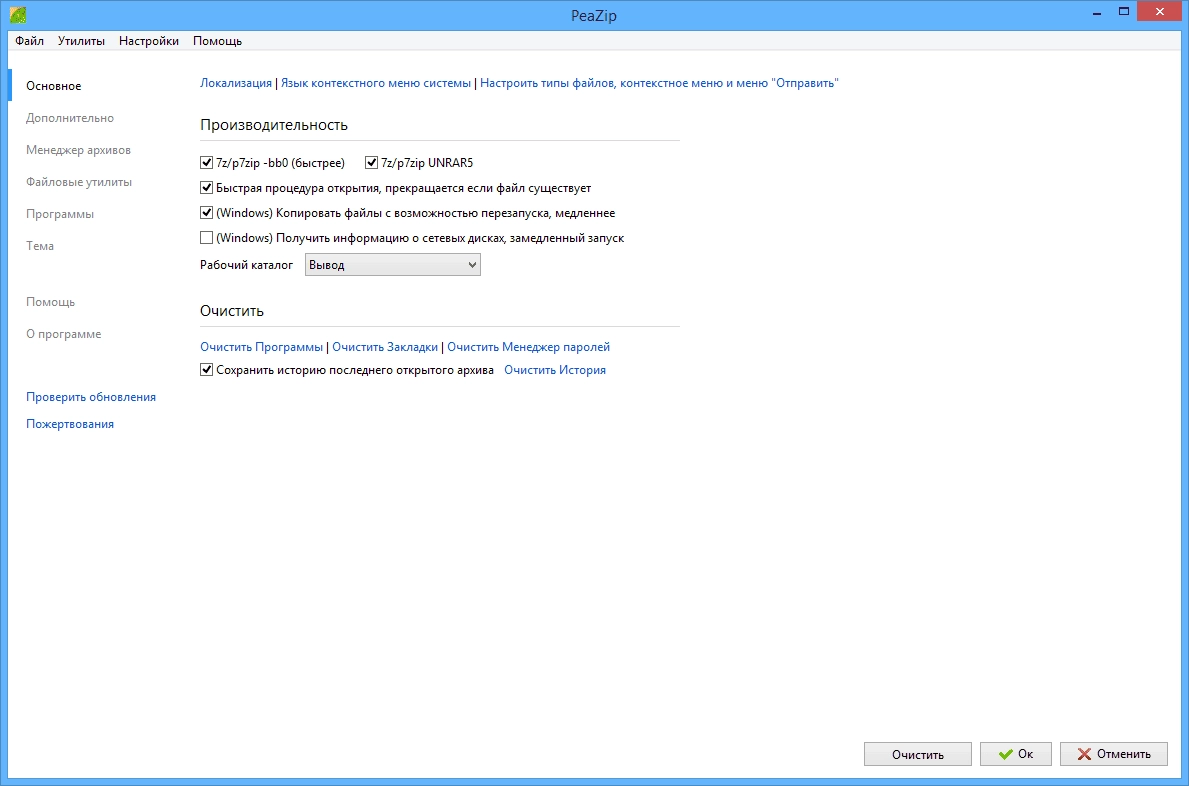This screenshot has width=1189, height=786.
Task: Open the Файл menu
Action: (30, 41)
